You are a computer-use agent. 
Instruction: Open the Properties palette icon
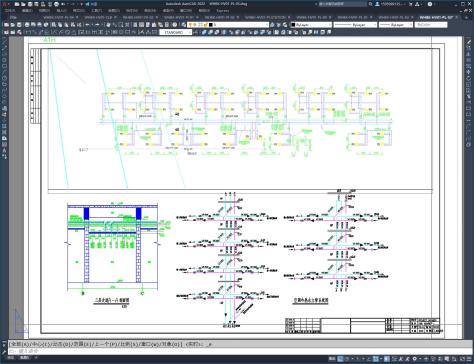[x=135, y=25]
